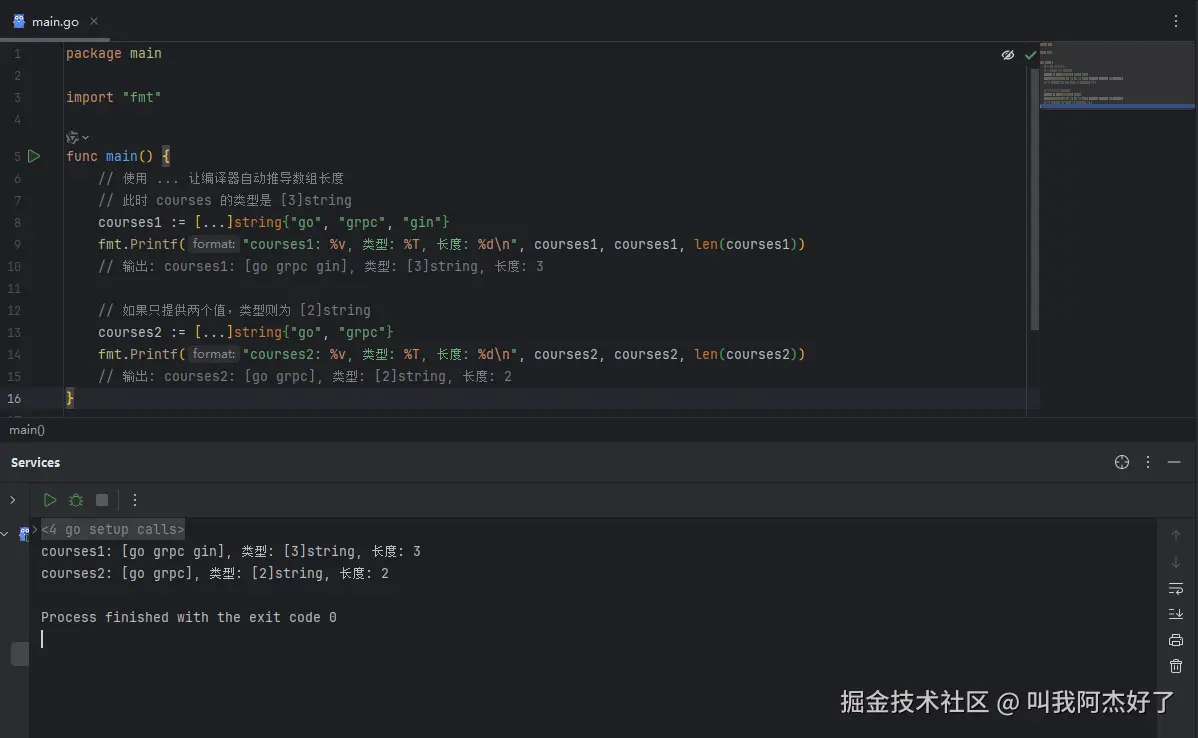Select main() breadcrumb
The width and height of the screenshot is (1198, 738).
click(27, 430)
